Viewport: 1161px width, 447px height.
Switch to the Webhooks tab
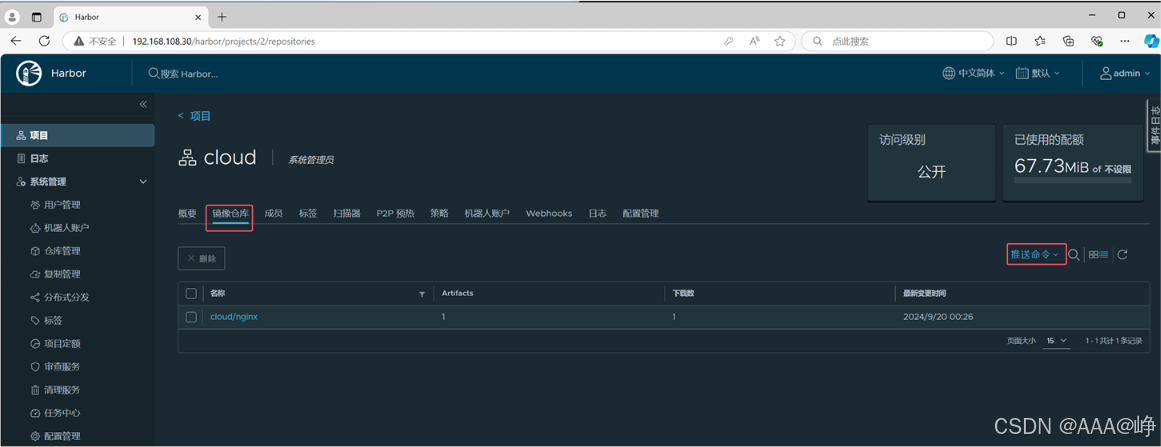(549, 213)
